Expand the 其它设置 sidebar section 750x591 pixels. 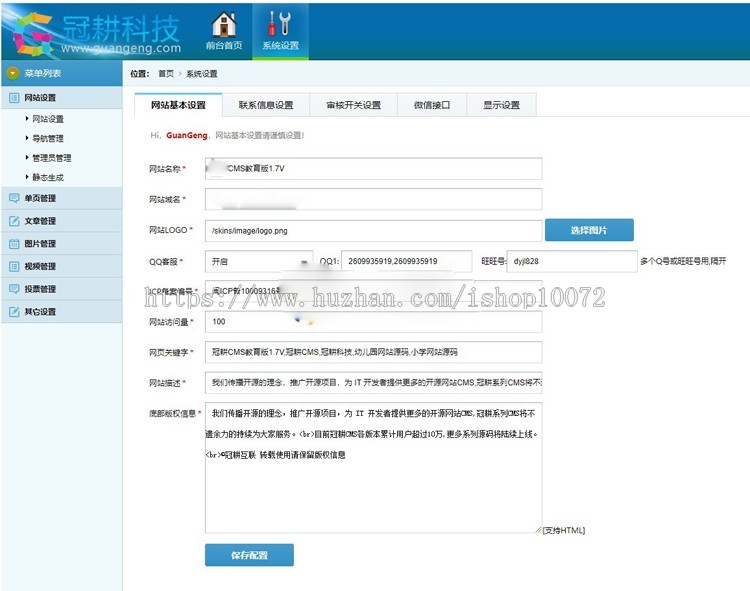62,312
